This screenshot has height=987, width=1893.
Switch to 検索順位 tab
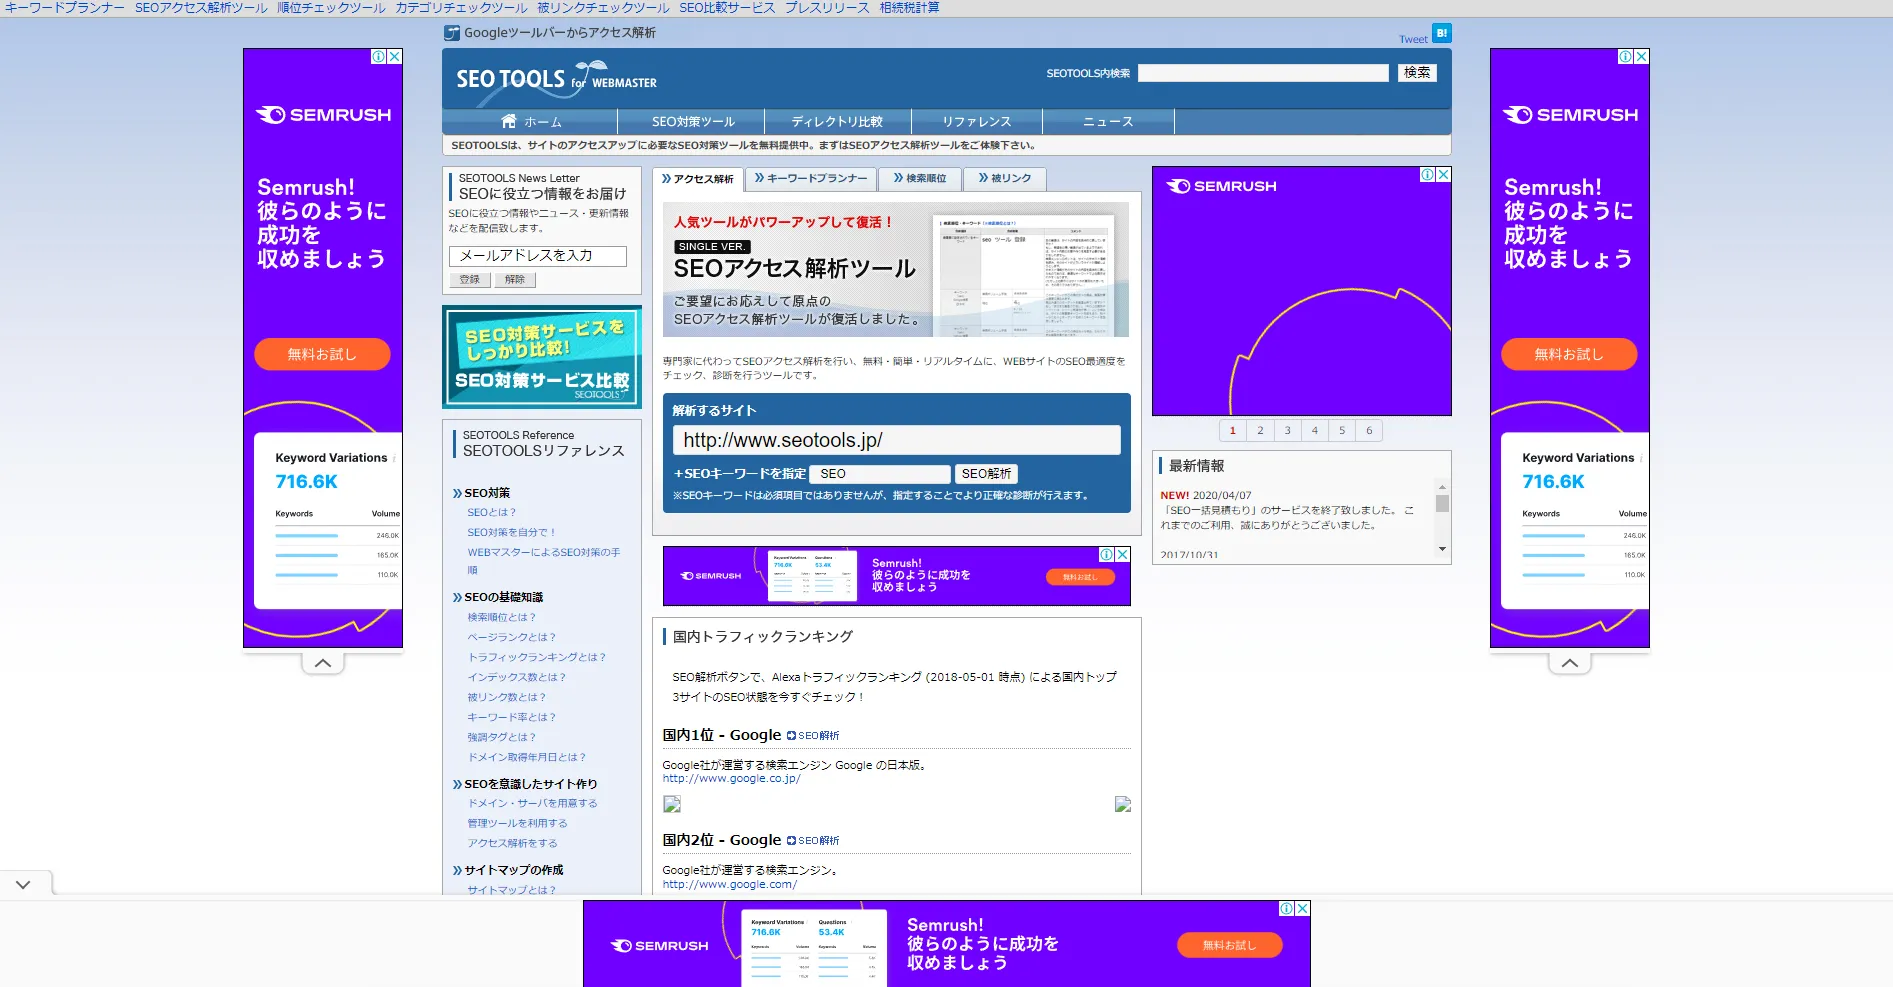[x=920, y=178]
